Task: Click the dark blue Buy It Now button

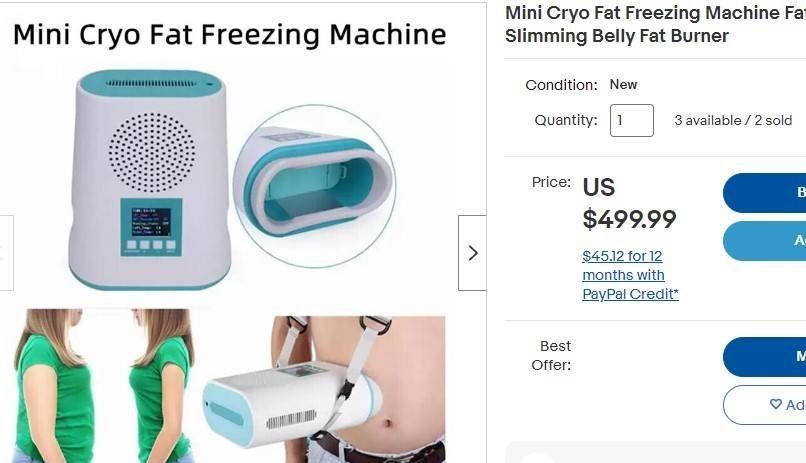Action: pos(764,193)
